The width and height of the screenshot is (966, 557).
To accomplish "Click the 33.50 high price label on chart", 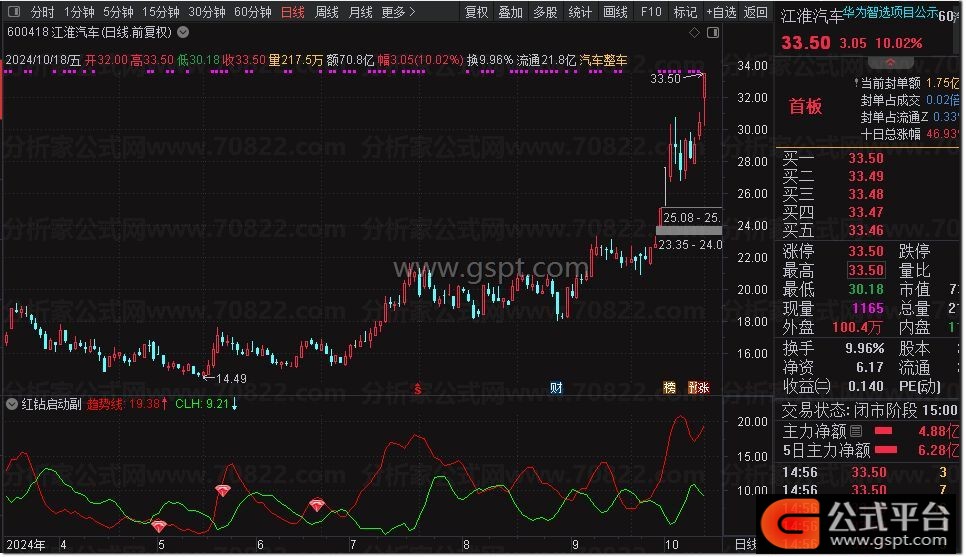I will pos(665,78).
